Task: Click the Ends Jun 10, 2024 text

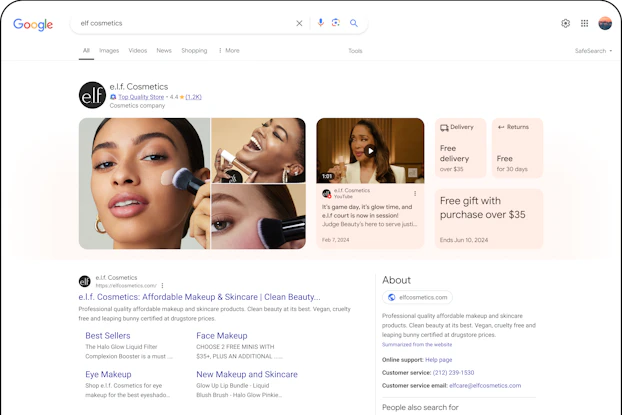Action: (464, 240)
